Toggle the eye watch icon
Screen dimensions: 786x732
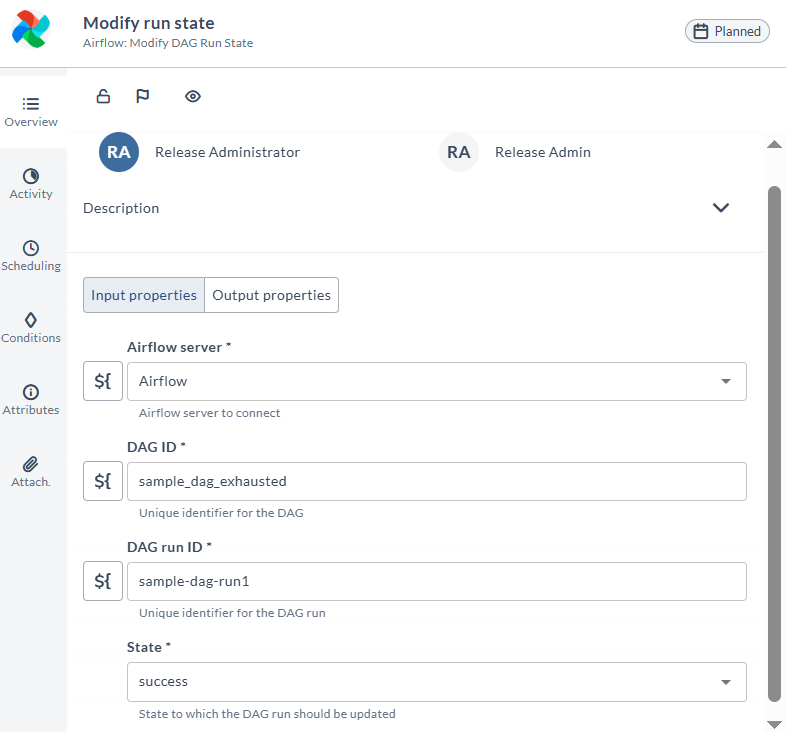click(x=193, y=96)
